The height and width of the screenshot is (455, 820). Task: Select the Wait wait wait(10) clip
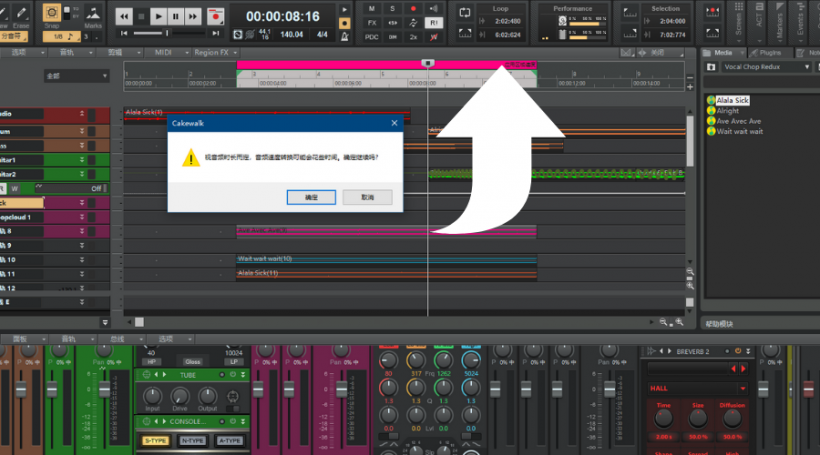pos(386,259)
